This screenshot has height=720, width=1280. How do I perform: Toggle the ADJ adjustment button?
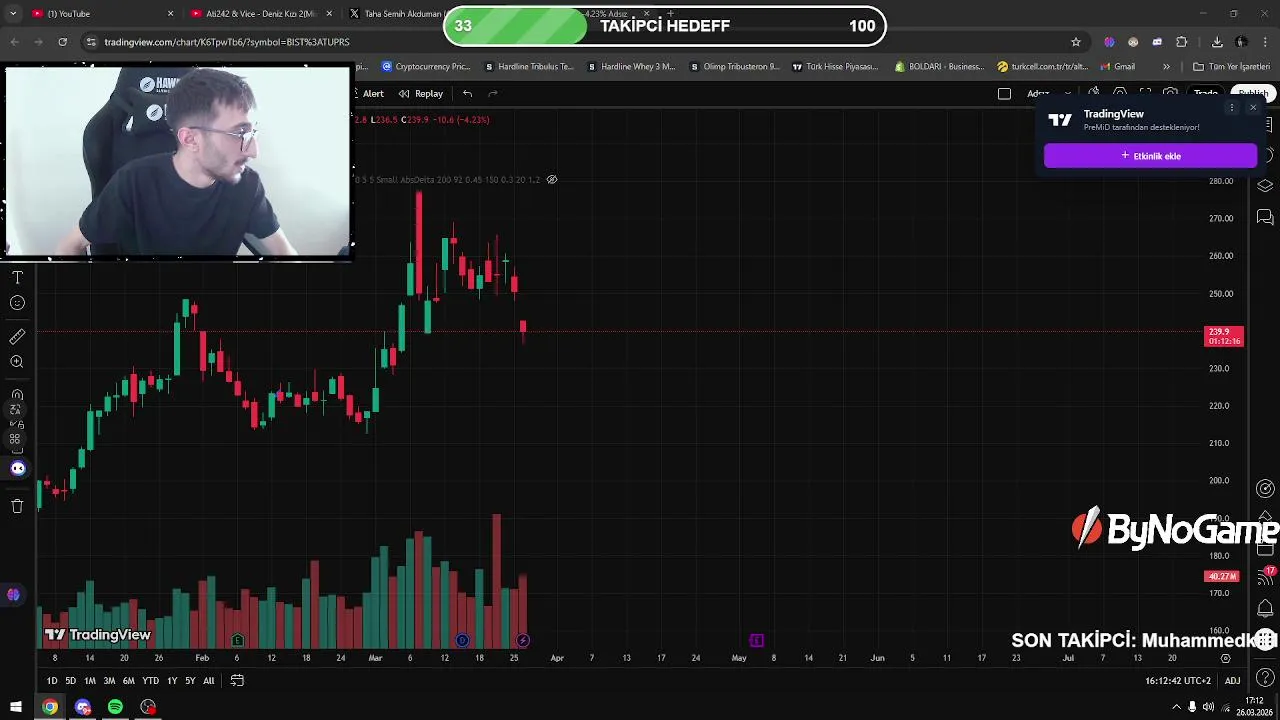tap(1232, 680)
